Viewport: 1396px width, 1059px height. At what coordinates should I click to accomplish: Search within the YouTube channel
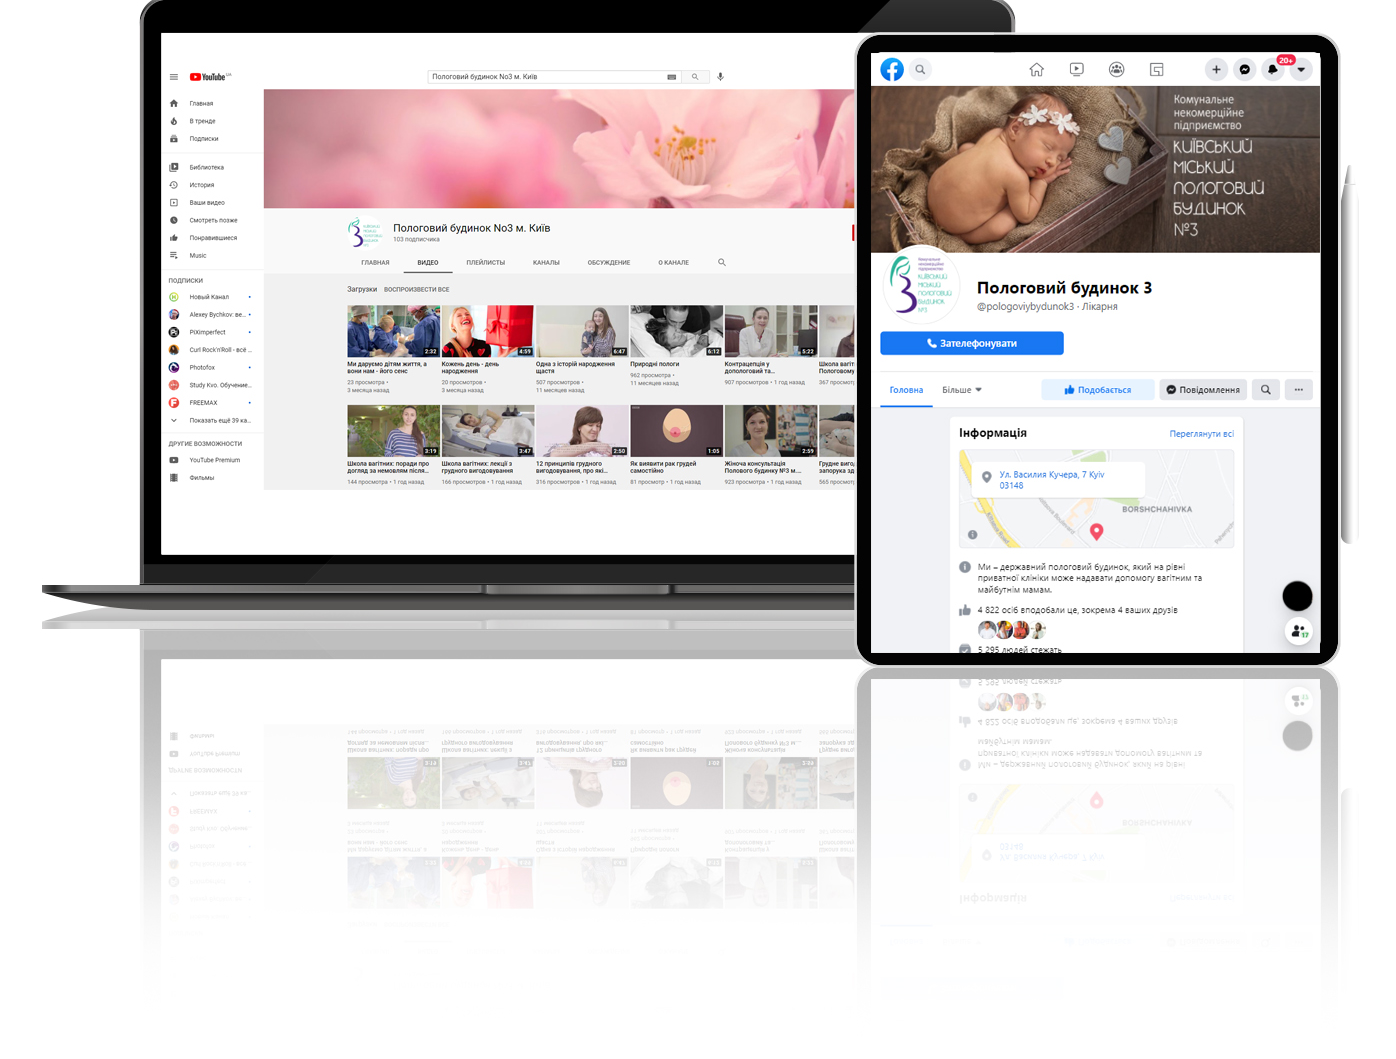722,262
